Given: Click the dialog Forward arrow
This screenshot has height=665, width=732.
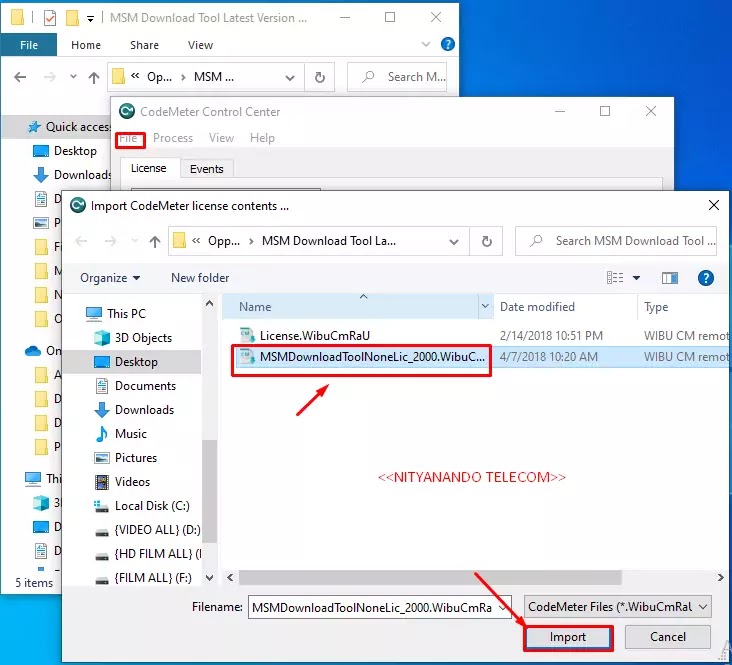Looking at the screenshot, I should (x=111, y=241).
